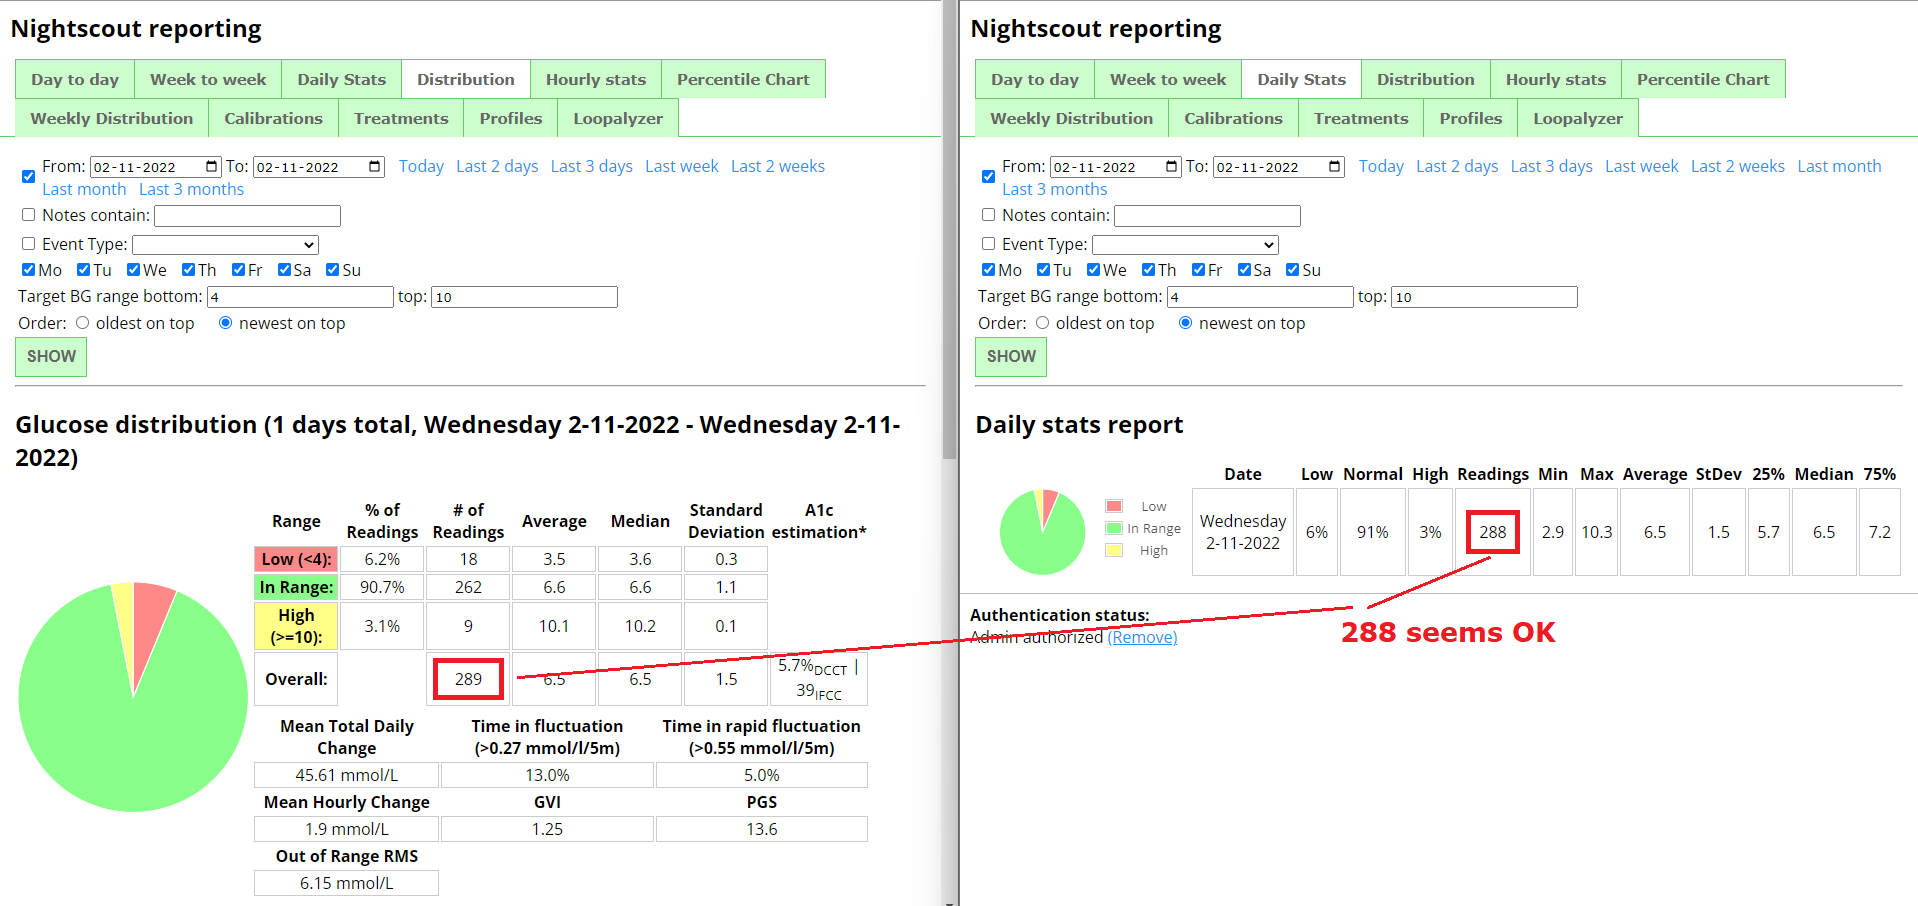Switch to the Percentile Chart tab

click(743, 78)
